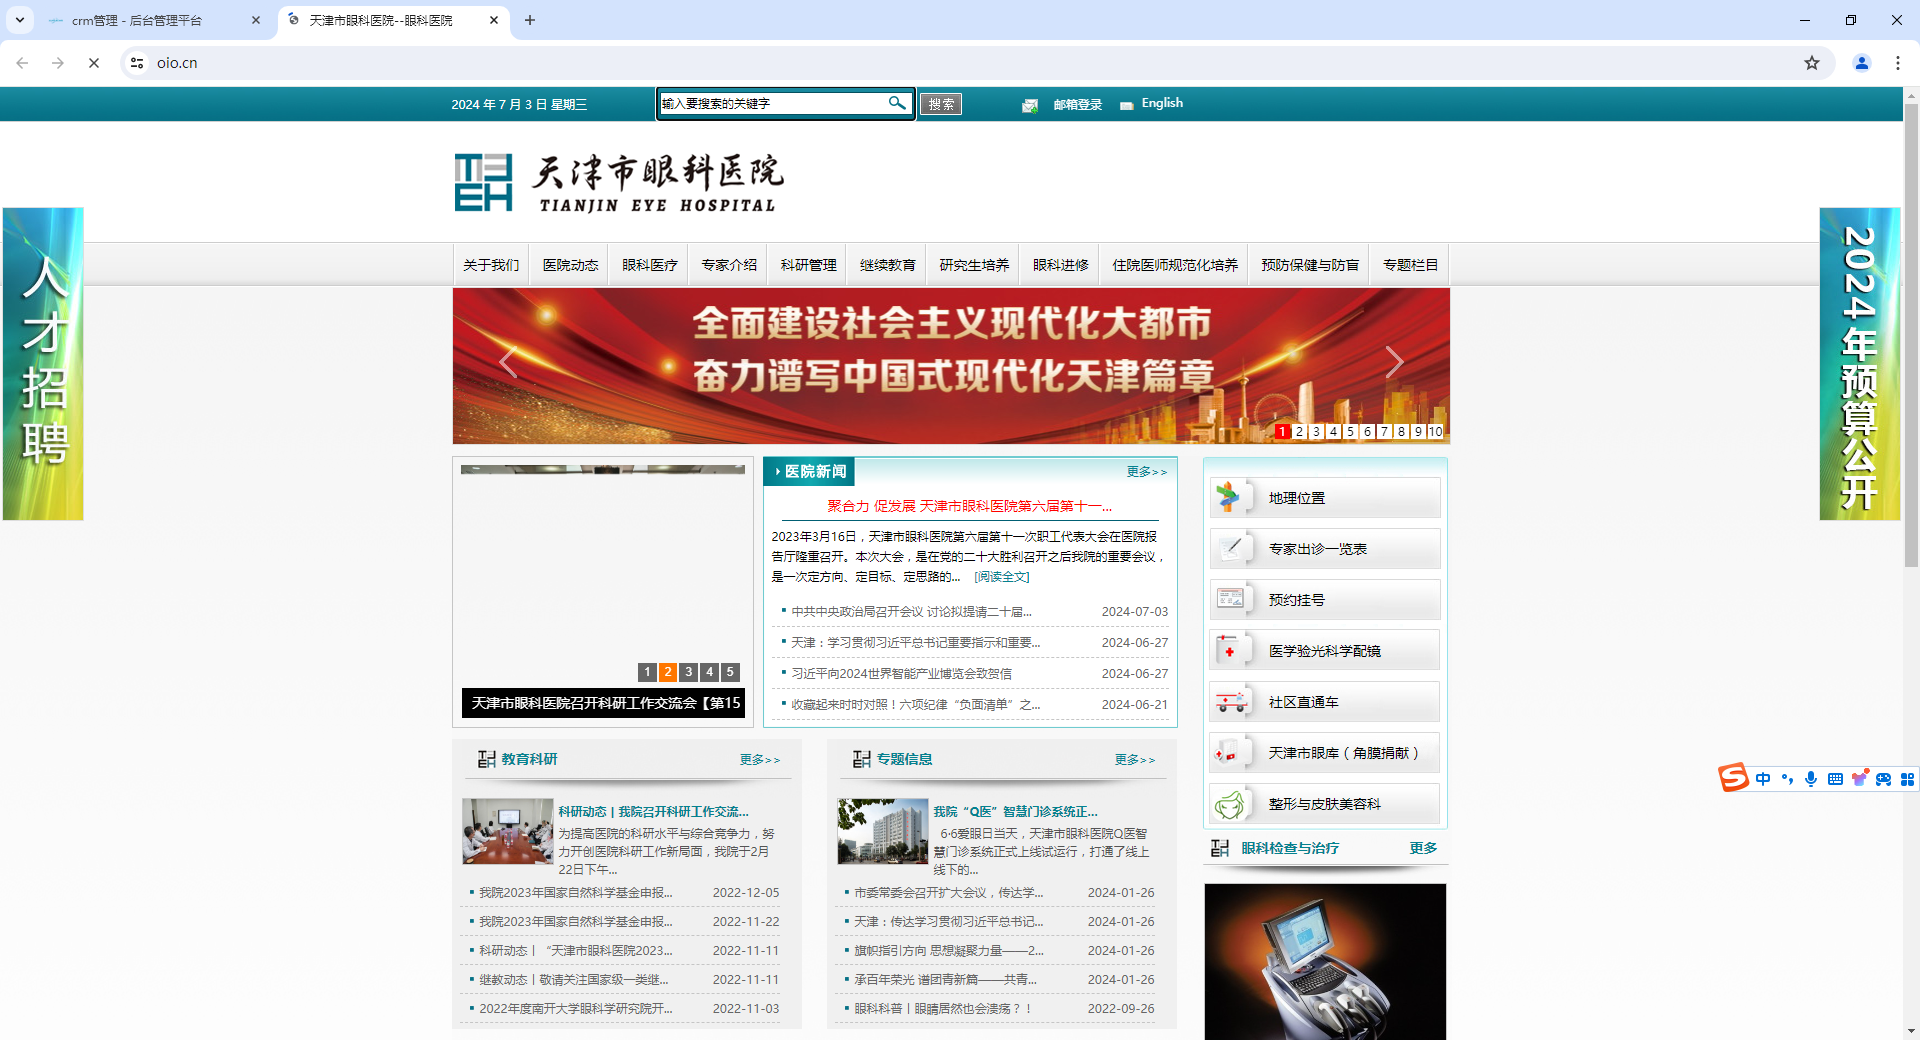Viewport: 1920px width, 1040px height.
Task: Open news 中共中央政治局召开会议
Action: point(911,612)
